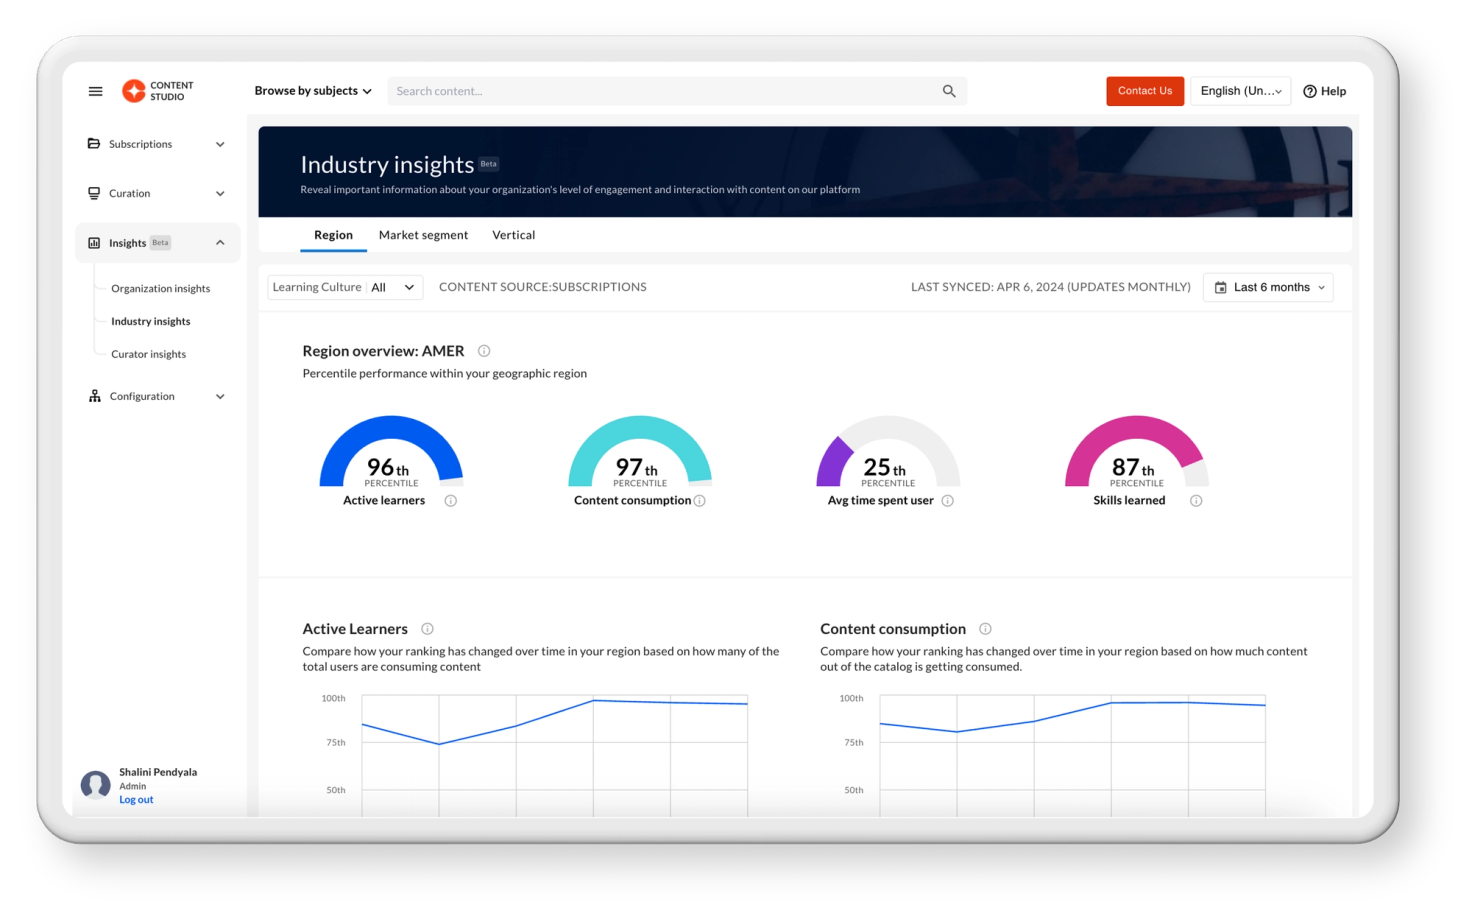Click the Log out link
The width and height of the screenshot is (1472, 916).
coord(136,799)
